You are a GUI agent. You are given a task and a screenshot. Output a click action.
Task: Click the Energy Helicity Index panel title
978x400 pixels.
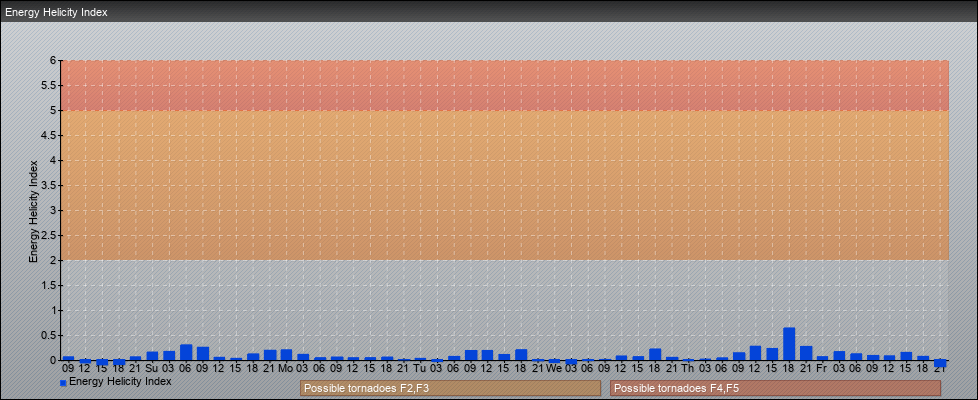57,12
